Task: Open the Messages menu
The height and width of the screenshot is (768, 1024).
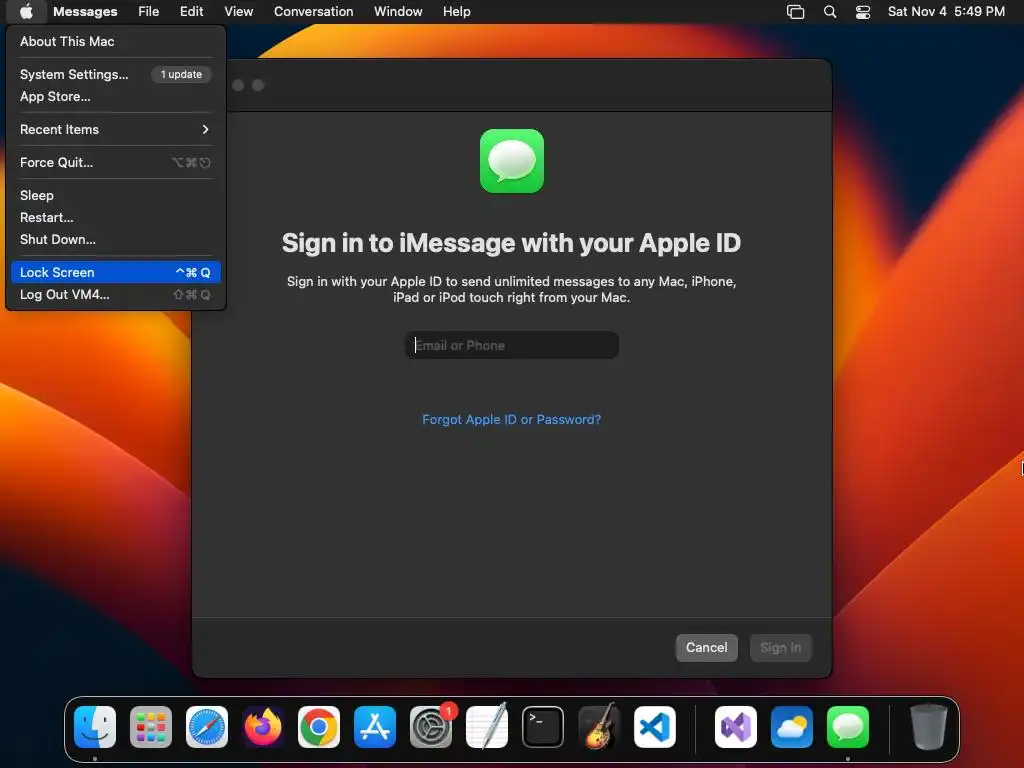Action: click(x=85, y=12)
